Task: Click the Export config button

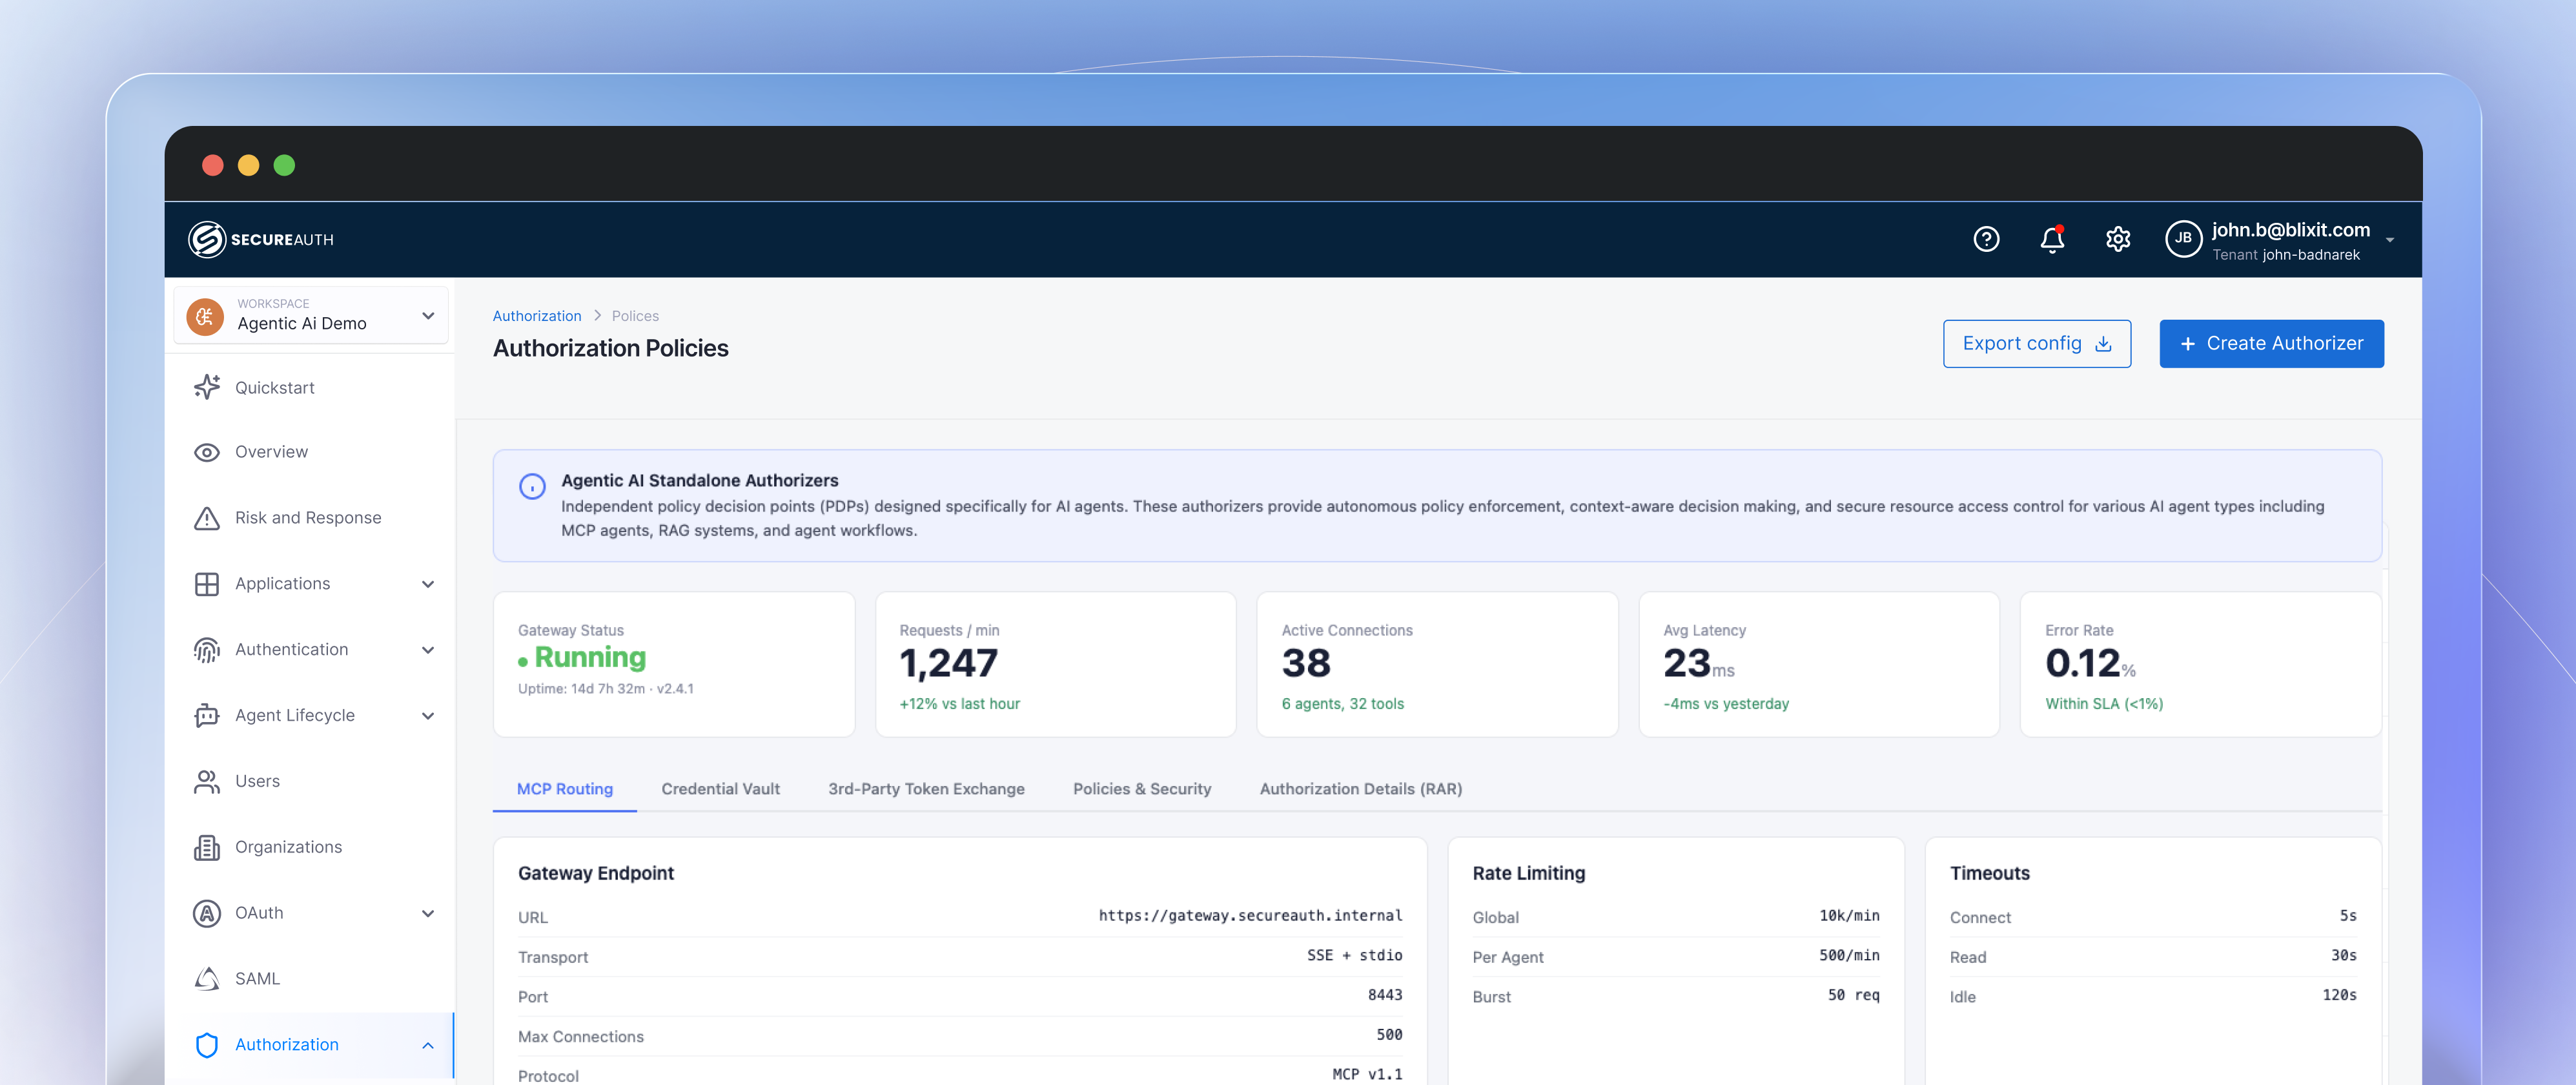Action: tap(2036, 343)
